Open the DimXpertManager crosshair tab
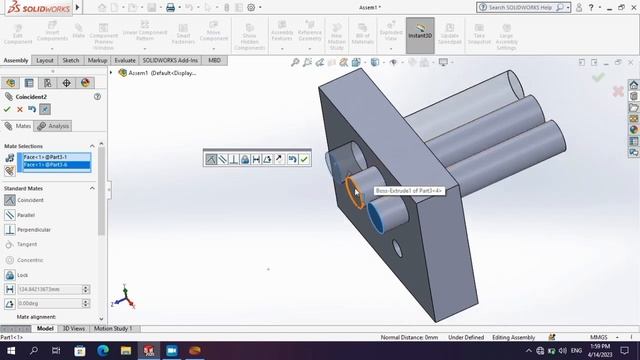The width and height of the screenshot is (640, 360). [x=66, y=83]
